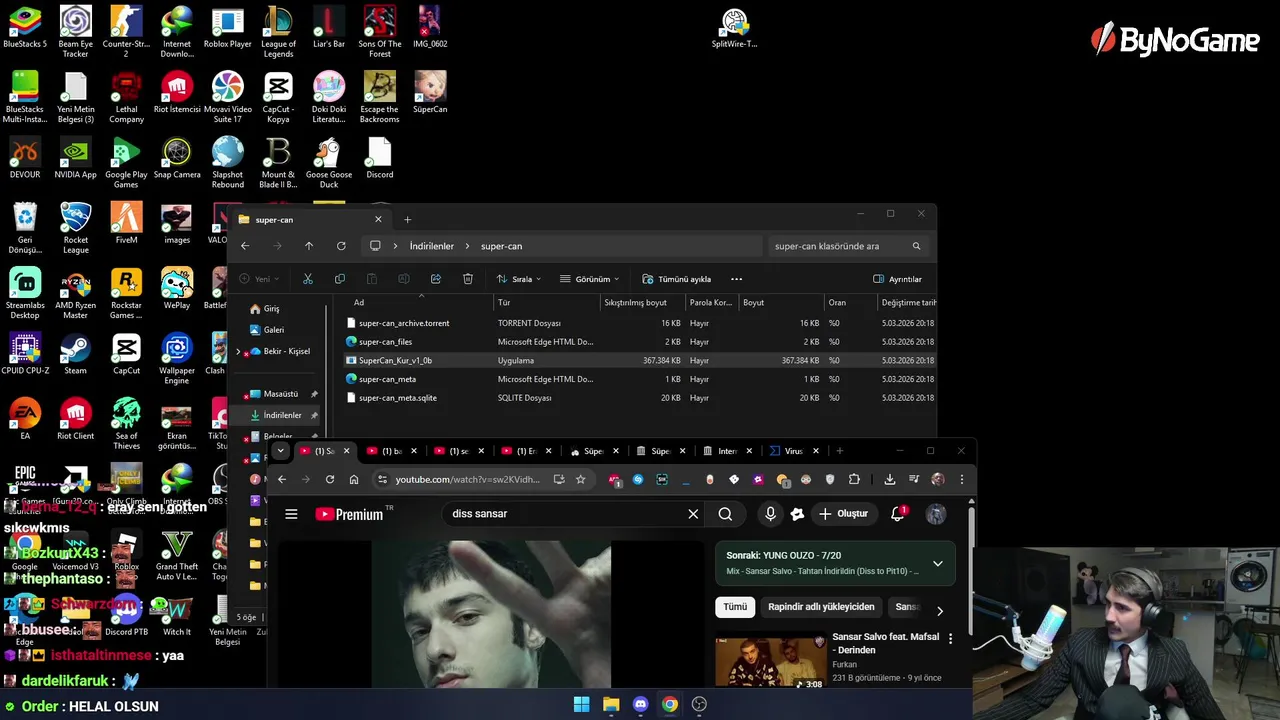Open Chrome from the taskbar
Viewport: 1280px width, 720px height.
click(x=670, y=704)
